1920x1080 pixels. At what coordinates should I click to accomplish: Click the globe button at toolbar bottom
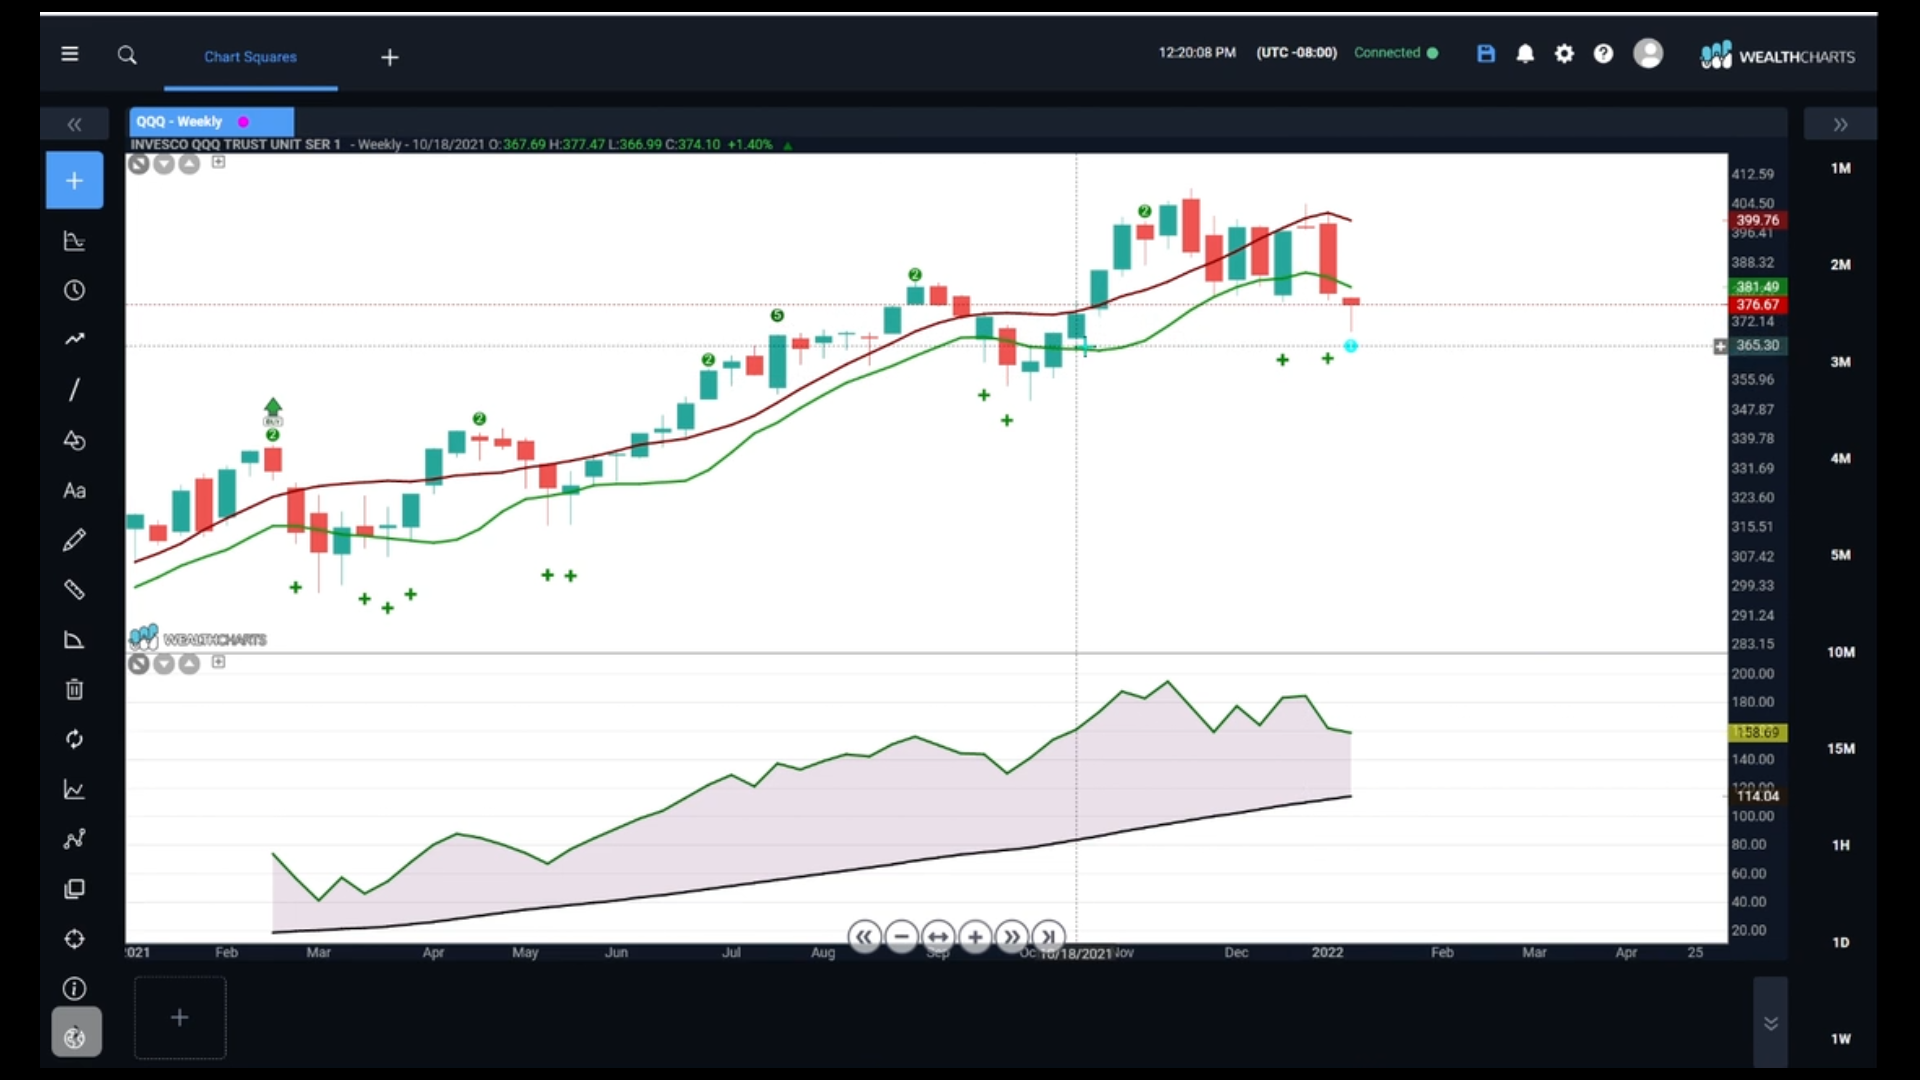pos(76,1033)
